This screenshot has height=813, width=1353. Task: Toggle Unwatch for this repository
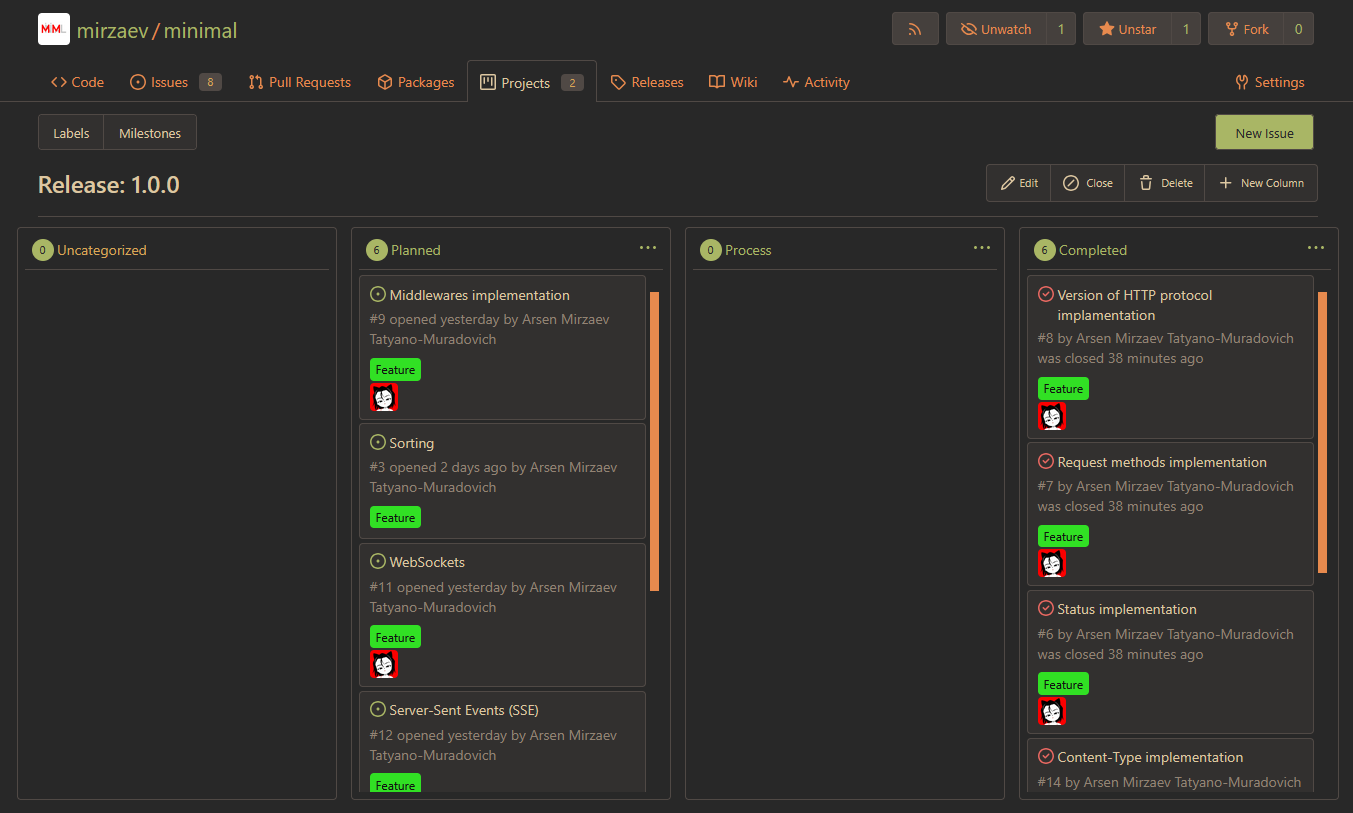click(996, 29)
